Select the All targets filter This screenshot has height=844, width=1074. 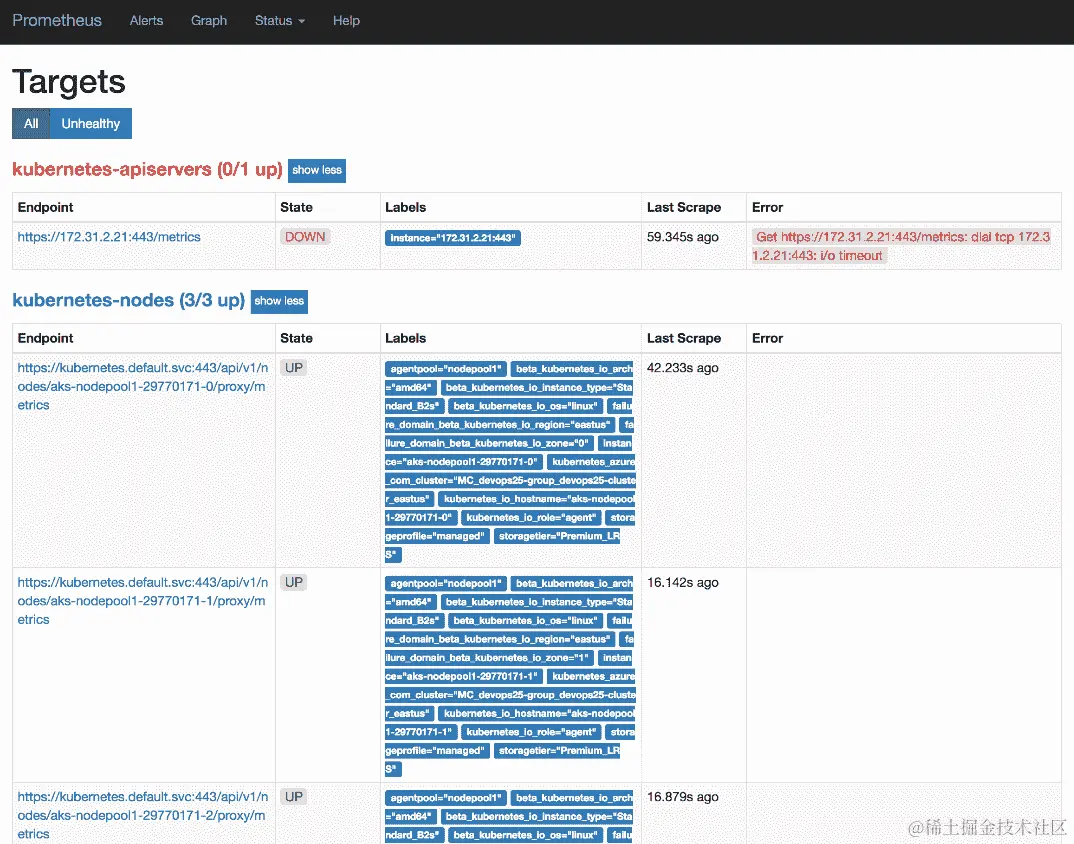tap(31, 123)
